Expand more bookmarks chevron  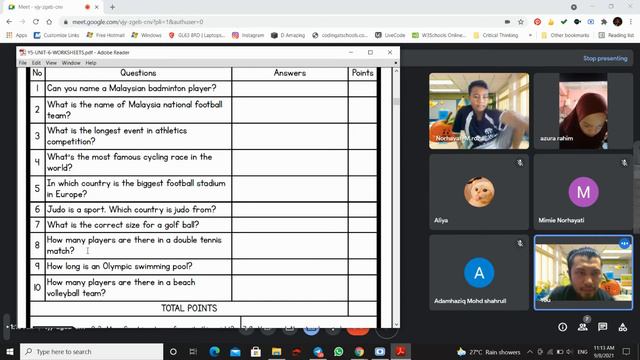530,36
